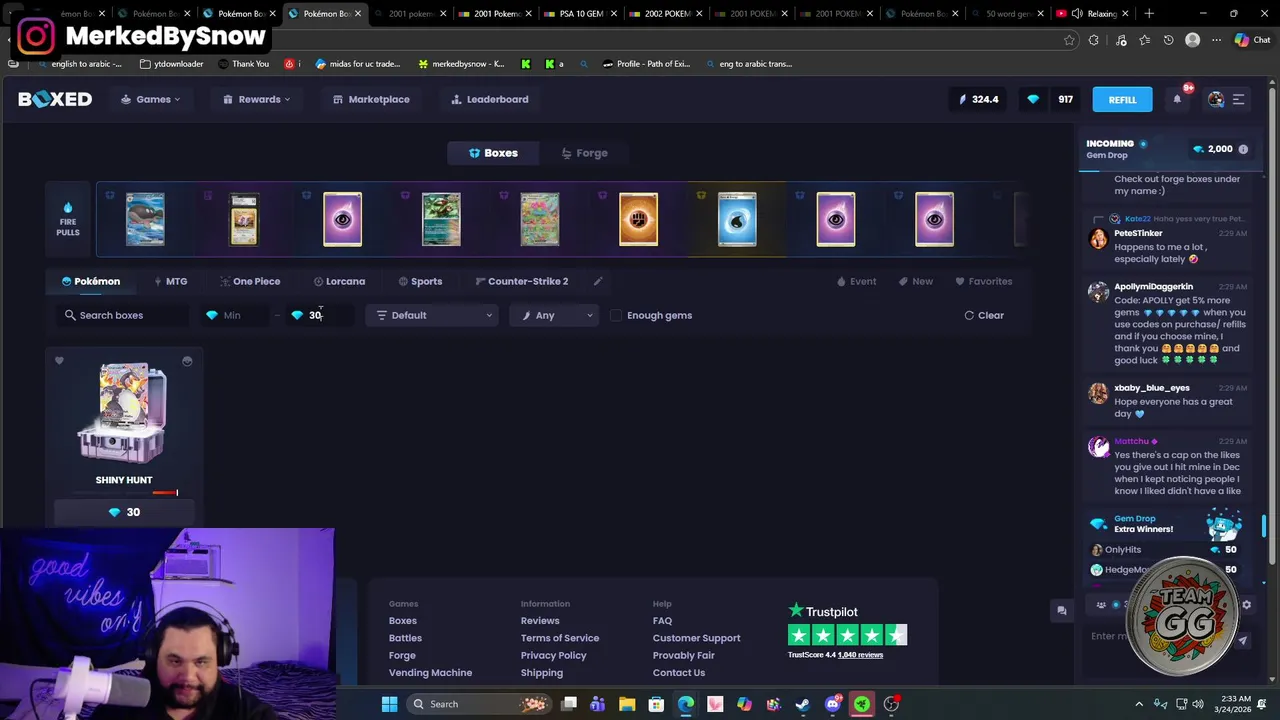Open a new browser tab
This screenshot has width=1280, height=720.
click(x=1149, y=14)
